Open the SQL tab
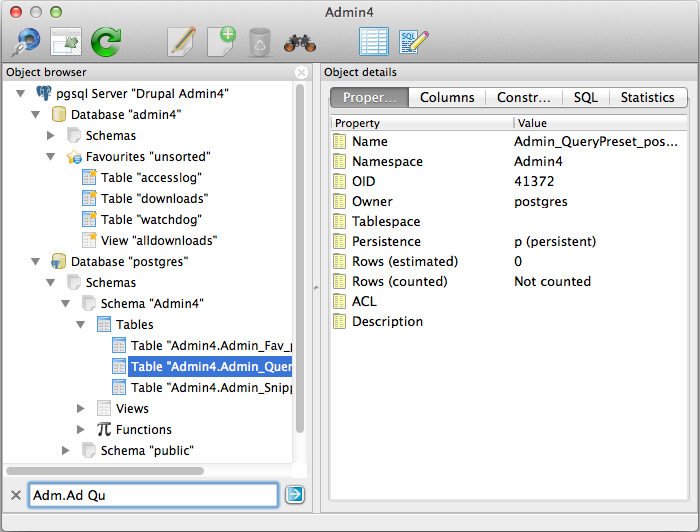 point(585,97)
